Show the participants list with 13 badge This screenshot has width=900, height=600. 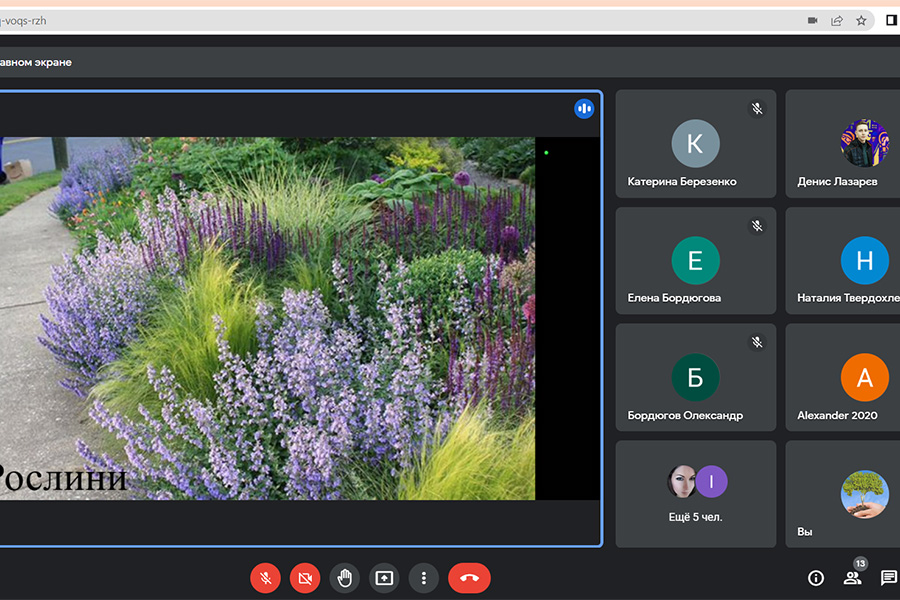coord(852,577)
